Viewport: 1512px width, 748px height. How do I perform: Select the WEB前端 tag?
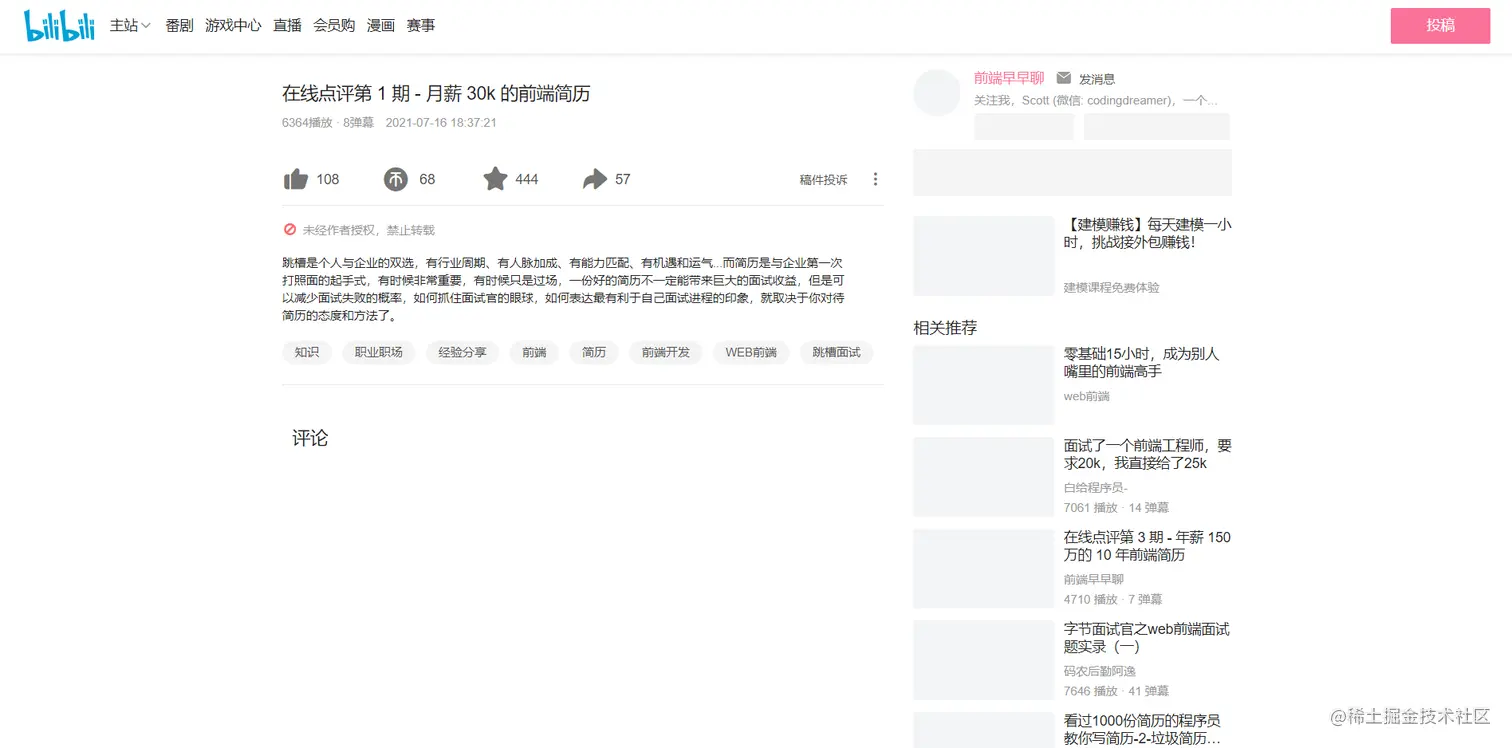pos(751,352)
